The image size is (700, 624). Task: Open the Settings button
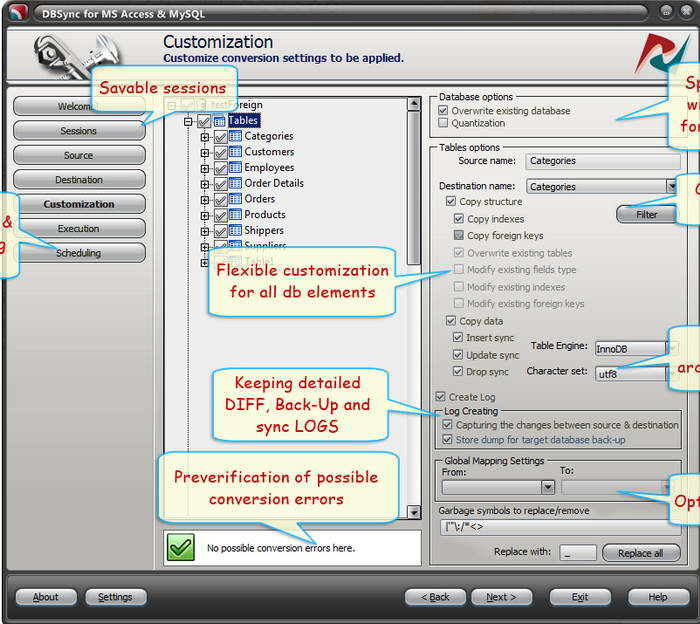tap(115, 597)
